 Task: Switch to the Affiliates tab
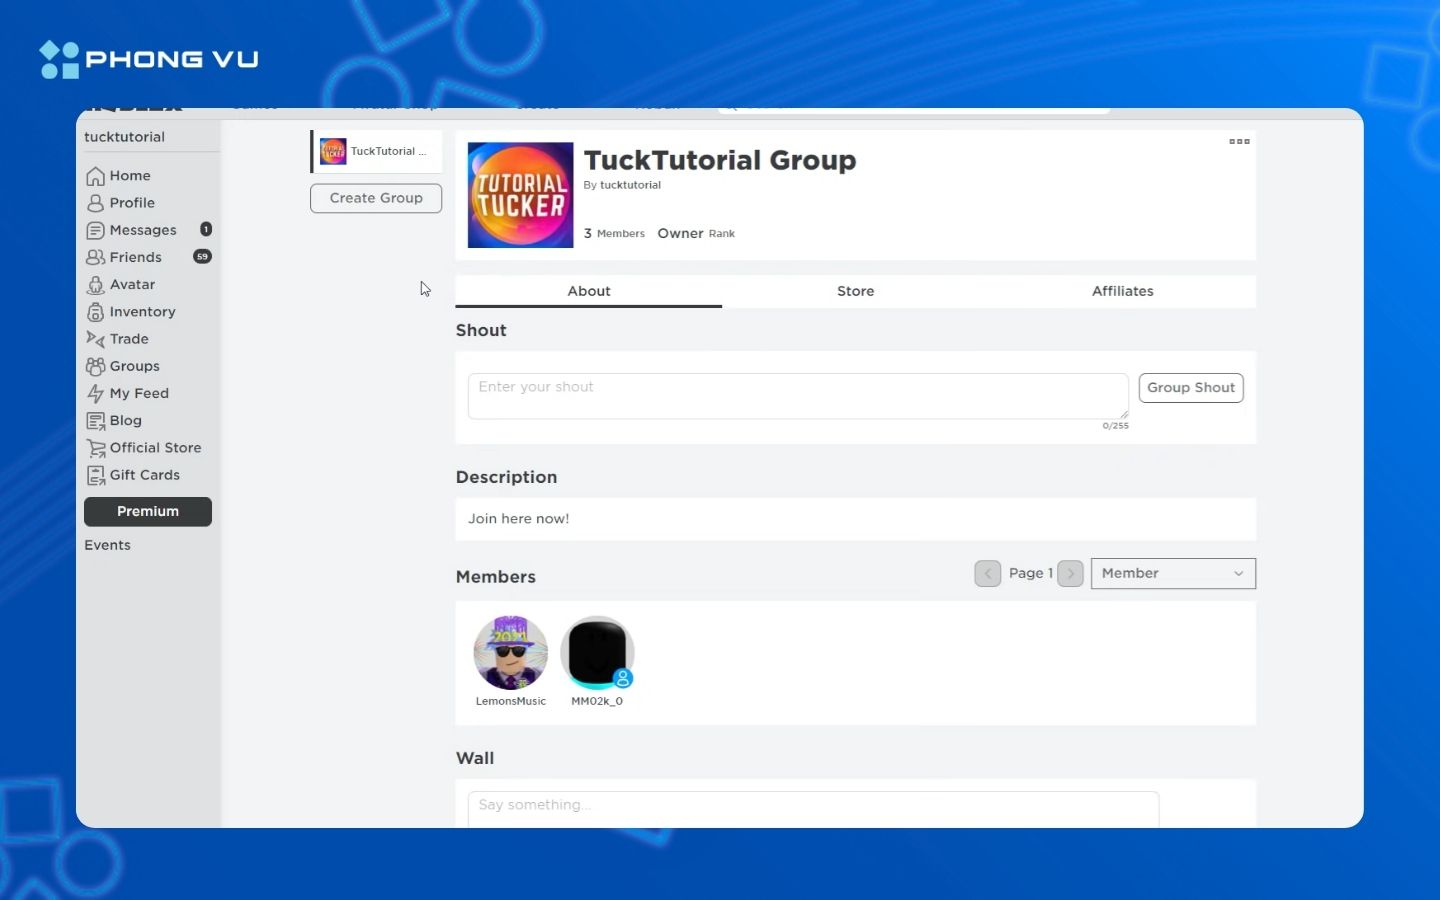[x=1122, y=291]
